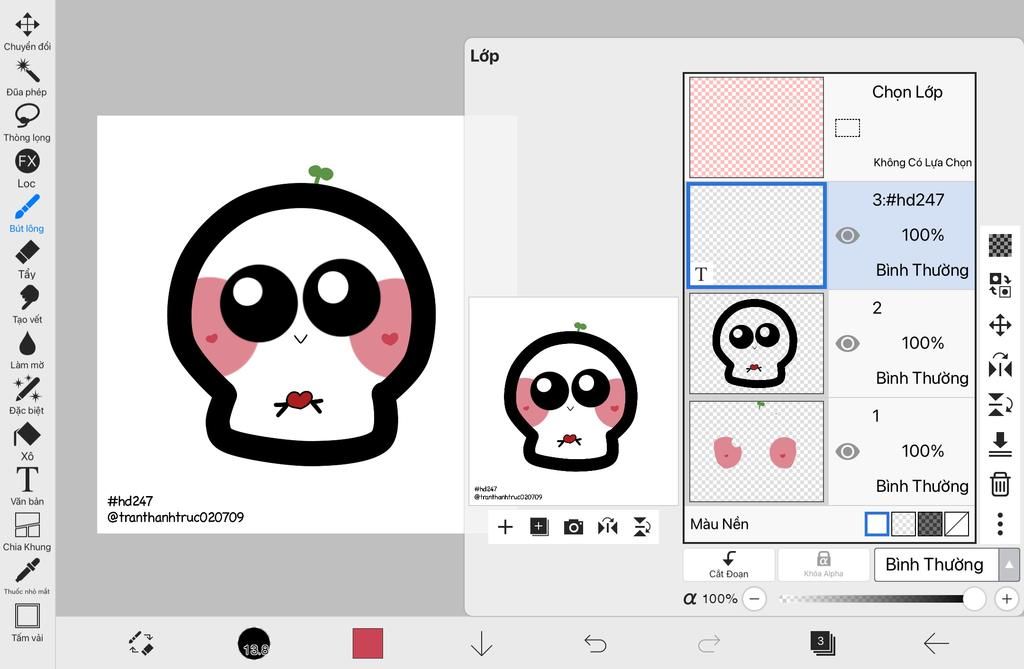Select the Chọn Lớp selection layer thumbnail
Viewport: 1024px width, 669px height.
[756, 127]
